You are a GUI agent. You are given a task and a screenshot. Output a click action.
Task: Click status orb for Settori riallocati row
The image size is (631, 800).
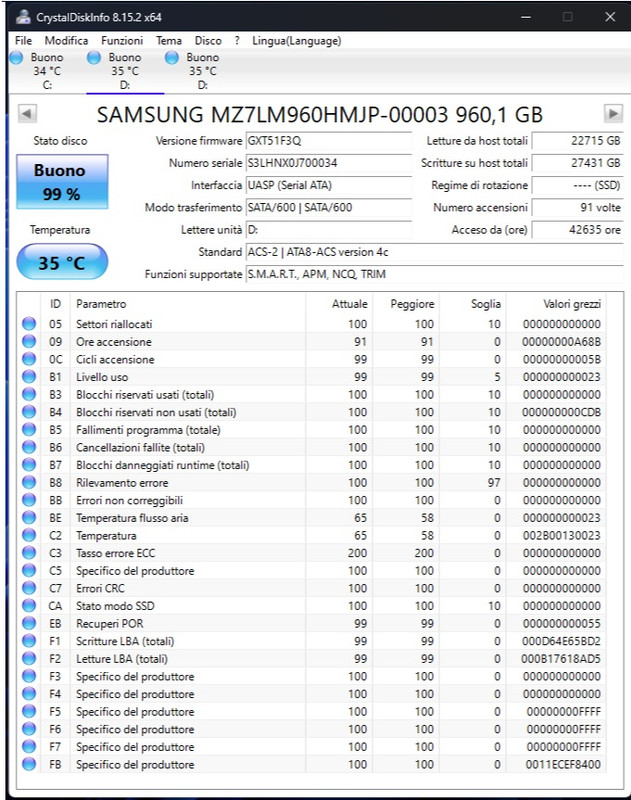click(29, 323)
